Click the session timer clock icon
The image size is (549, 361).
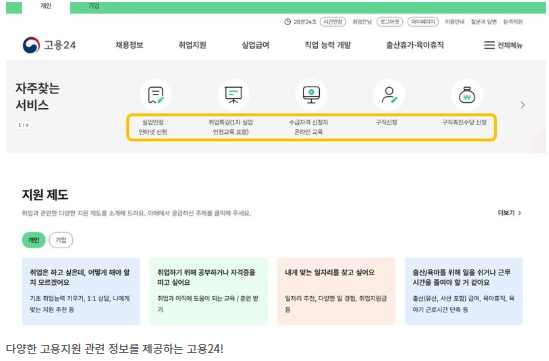click(x=287, y=22)
